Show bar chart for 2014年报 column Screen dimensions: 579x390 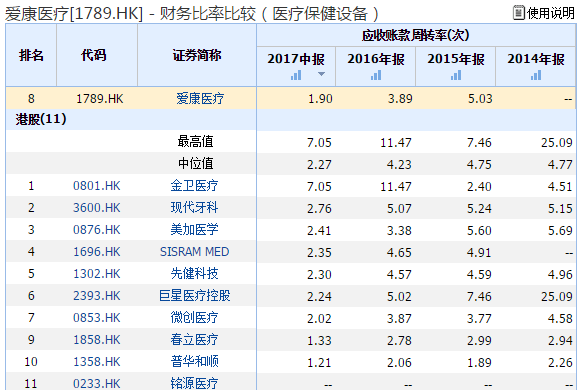pos(536,76)
